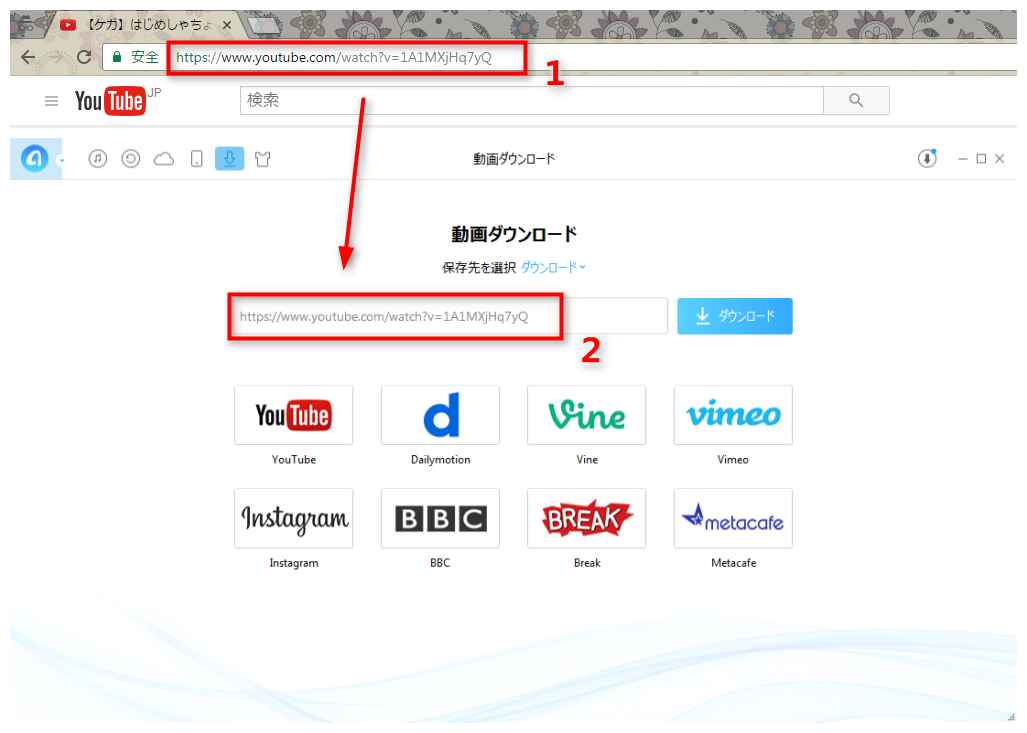Viewport: 1027px width, 733px height.
Task: Open a new browser tab
Action: [x=265, y=26]
